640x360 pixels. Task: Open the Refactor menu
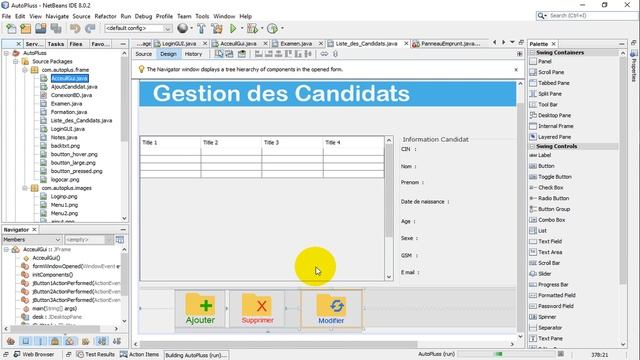click(x=105, y=16)
